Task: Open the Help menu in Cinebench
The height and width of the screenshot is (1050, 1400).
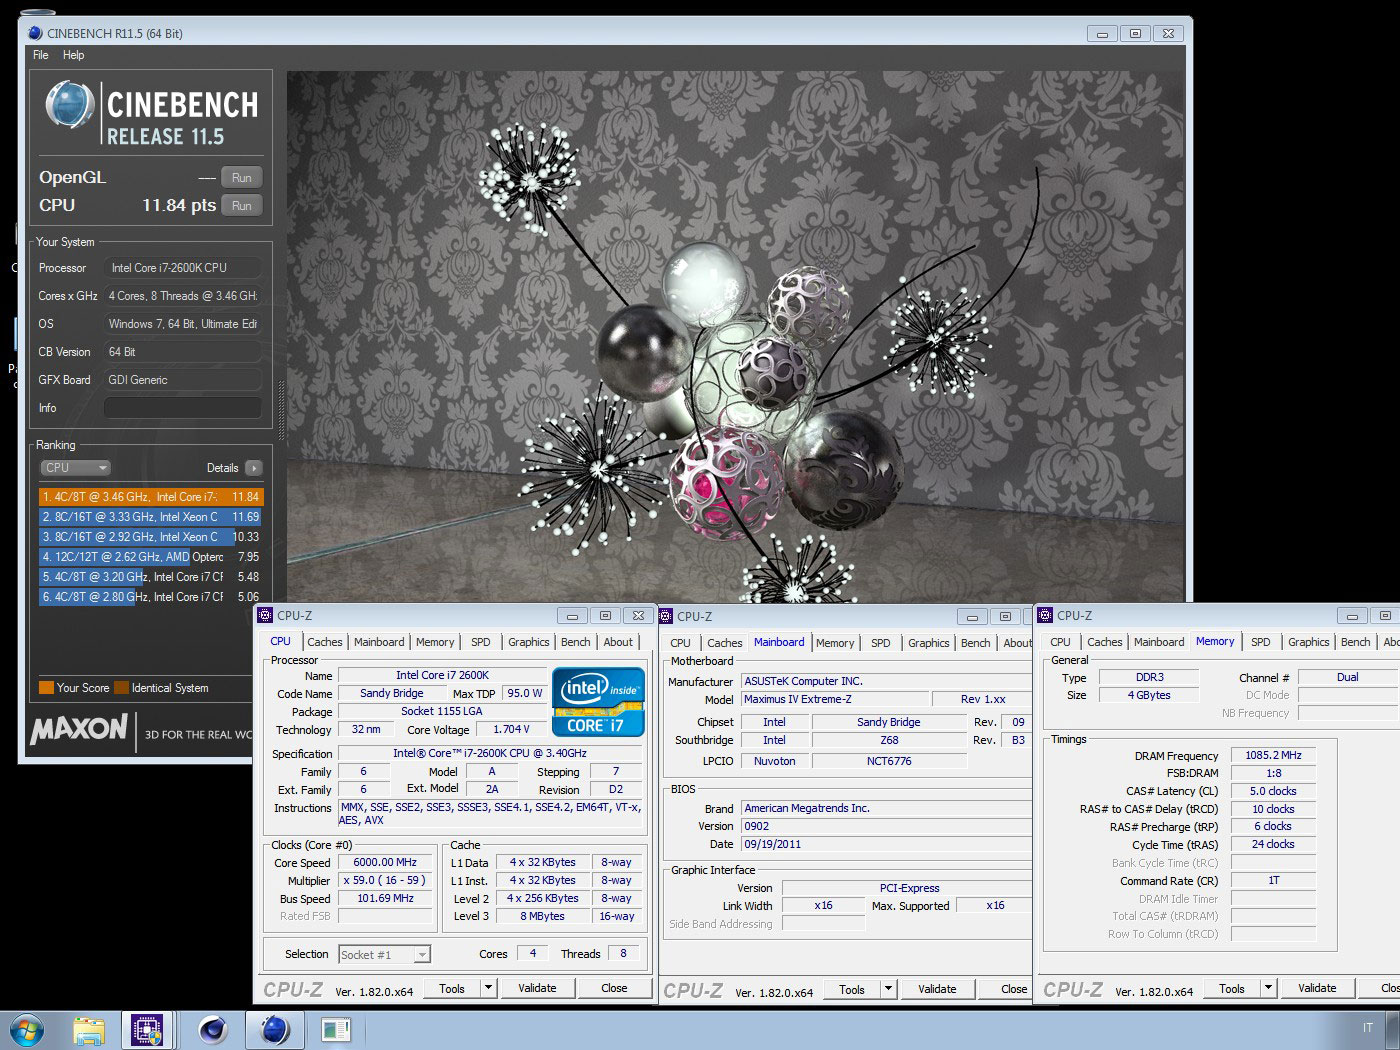Action: point(74,55)
